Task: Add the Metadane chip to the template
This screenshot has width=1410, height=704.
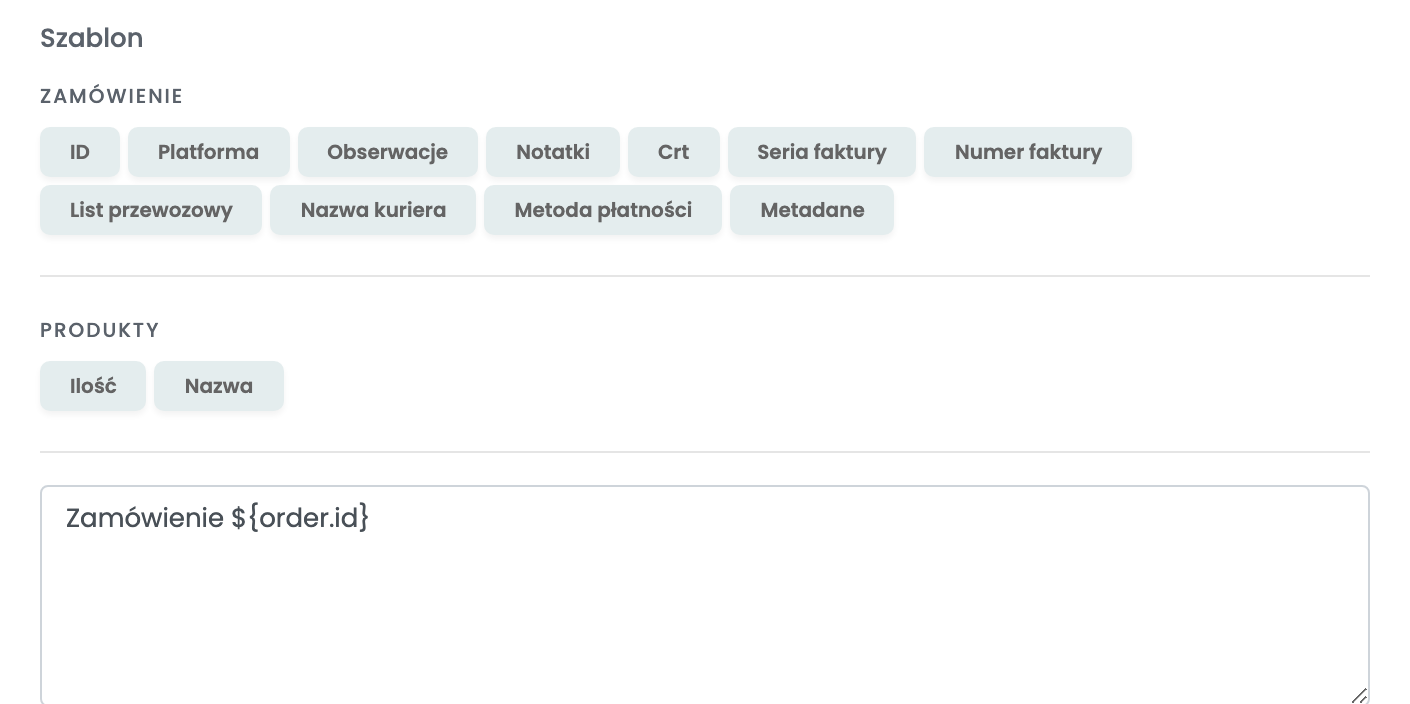Action: tap(812, 210)
